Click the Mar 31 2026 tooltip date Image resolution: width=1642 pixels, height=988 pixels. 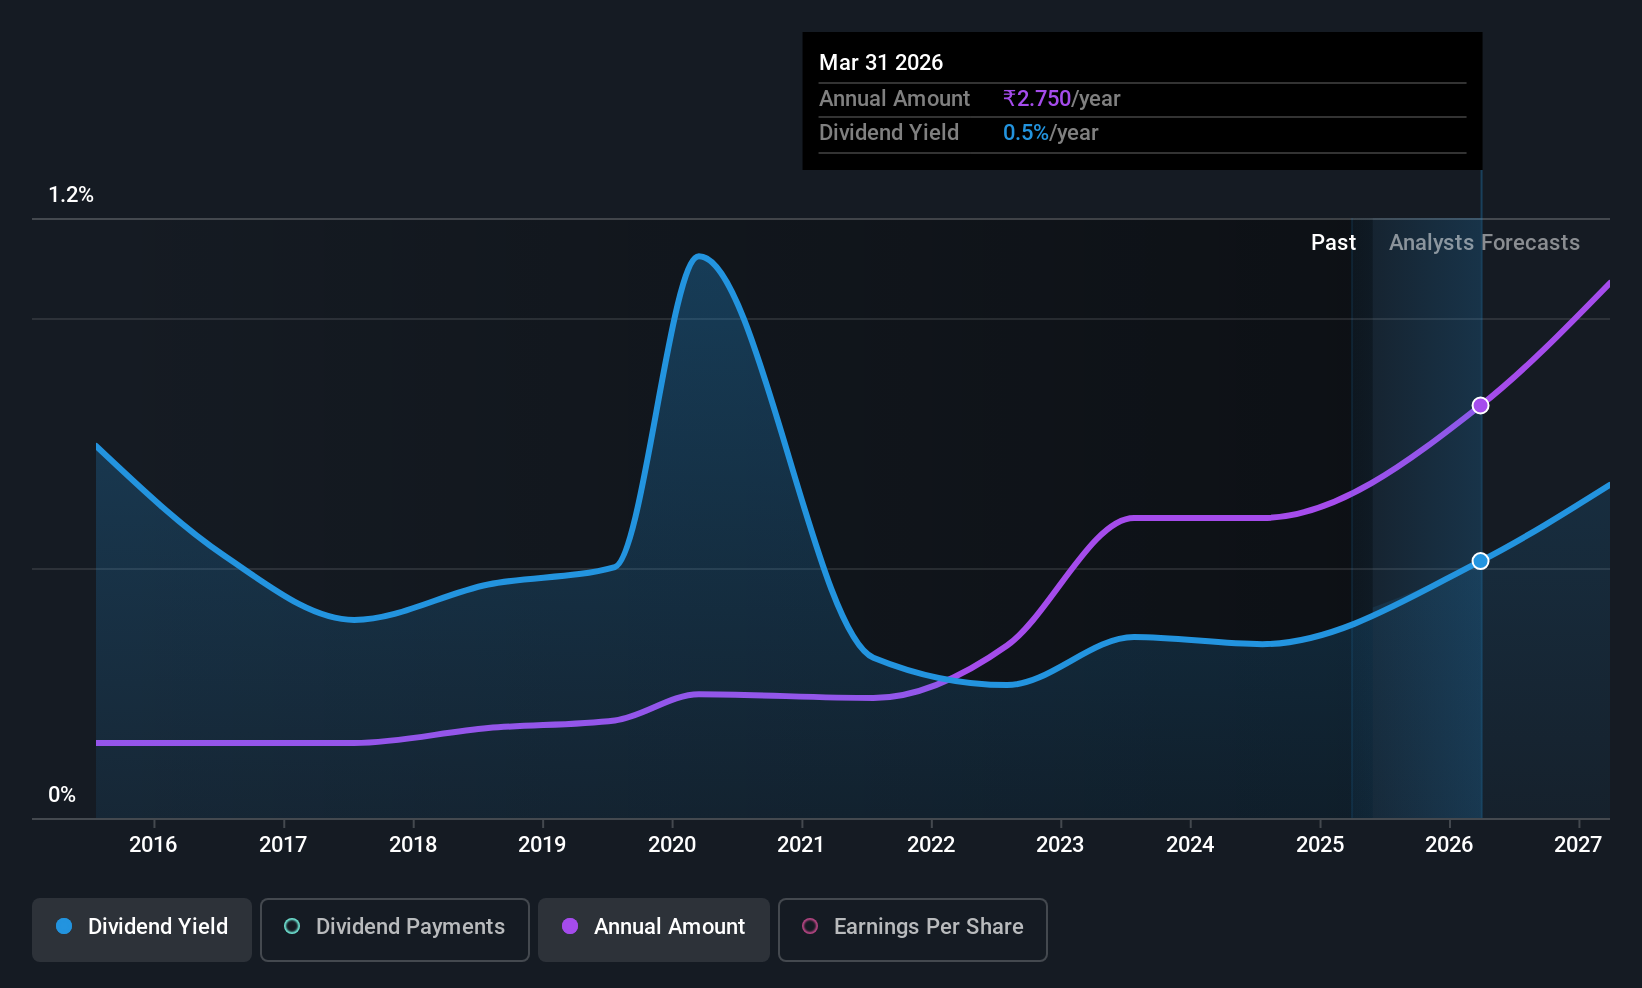pyautogui.click(x=881, y=62)
